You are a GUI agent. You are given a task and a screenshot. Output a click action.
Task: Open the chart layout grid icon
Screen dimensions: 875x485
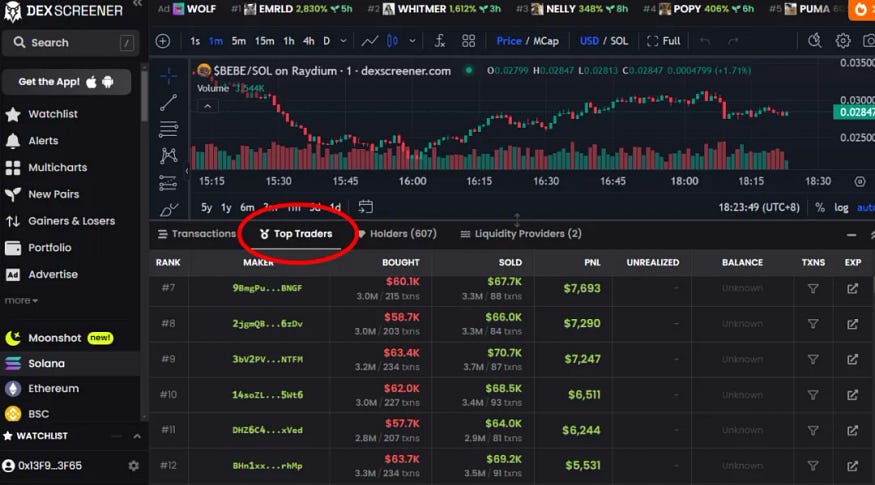point(469,41)
